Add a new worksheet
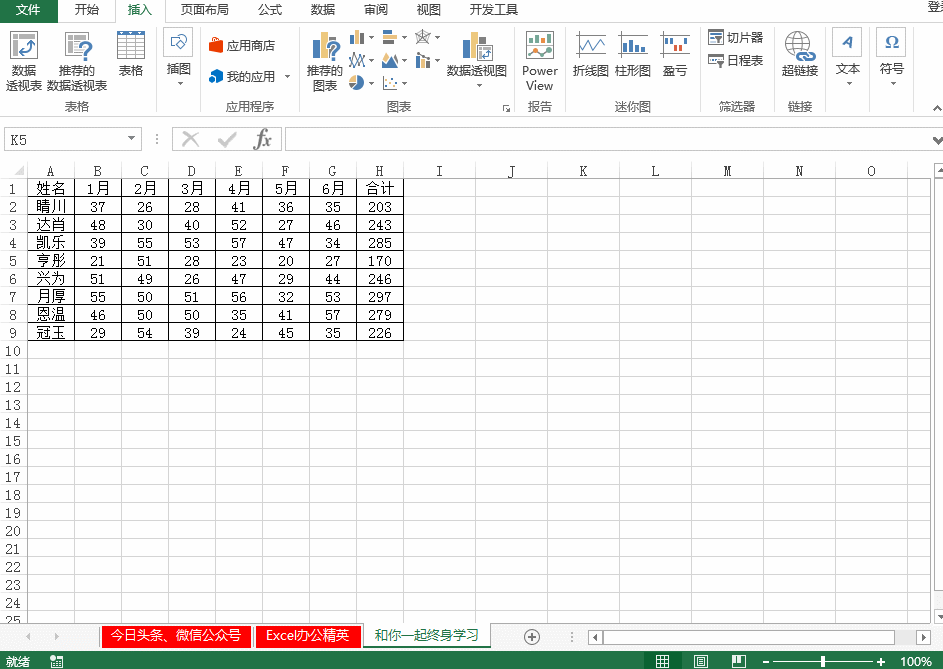This screenshot has width=943, height=669. [532, 637]
